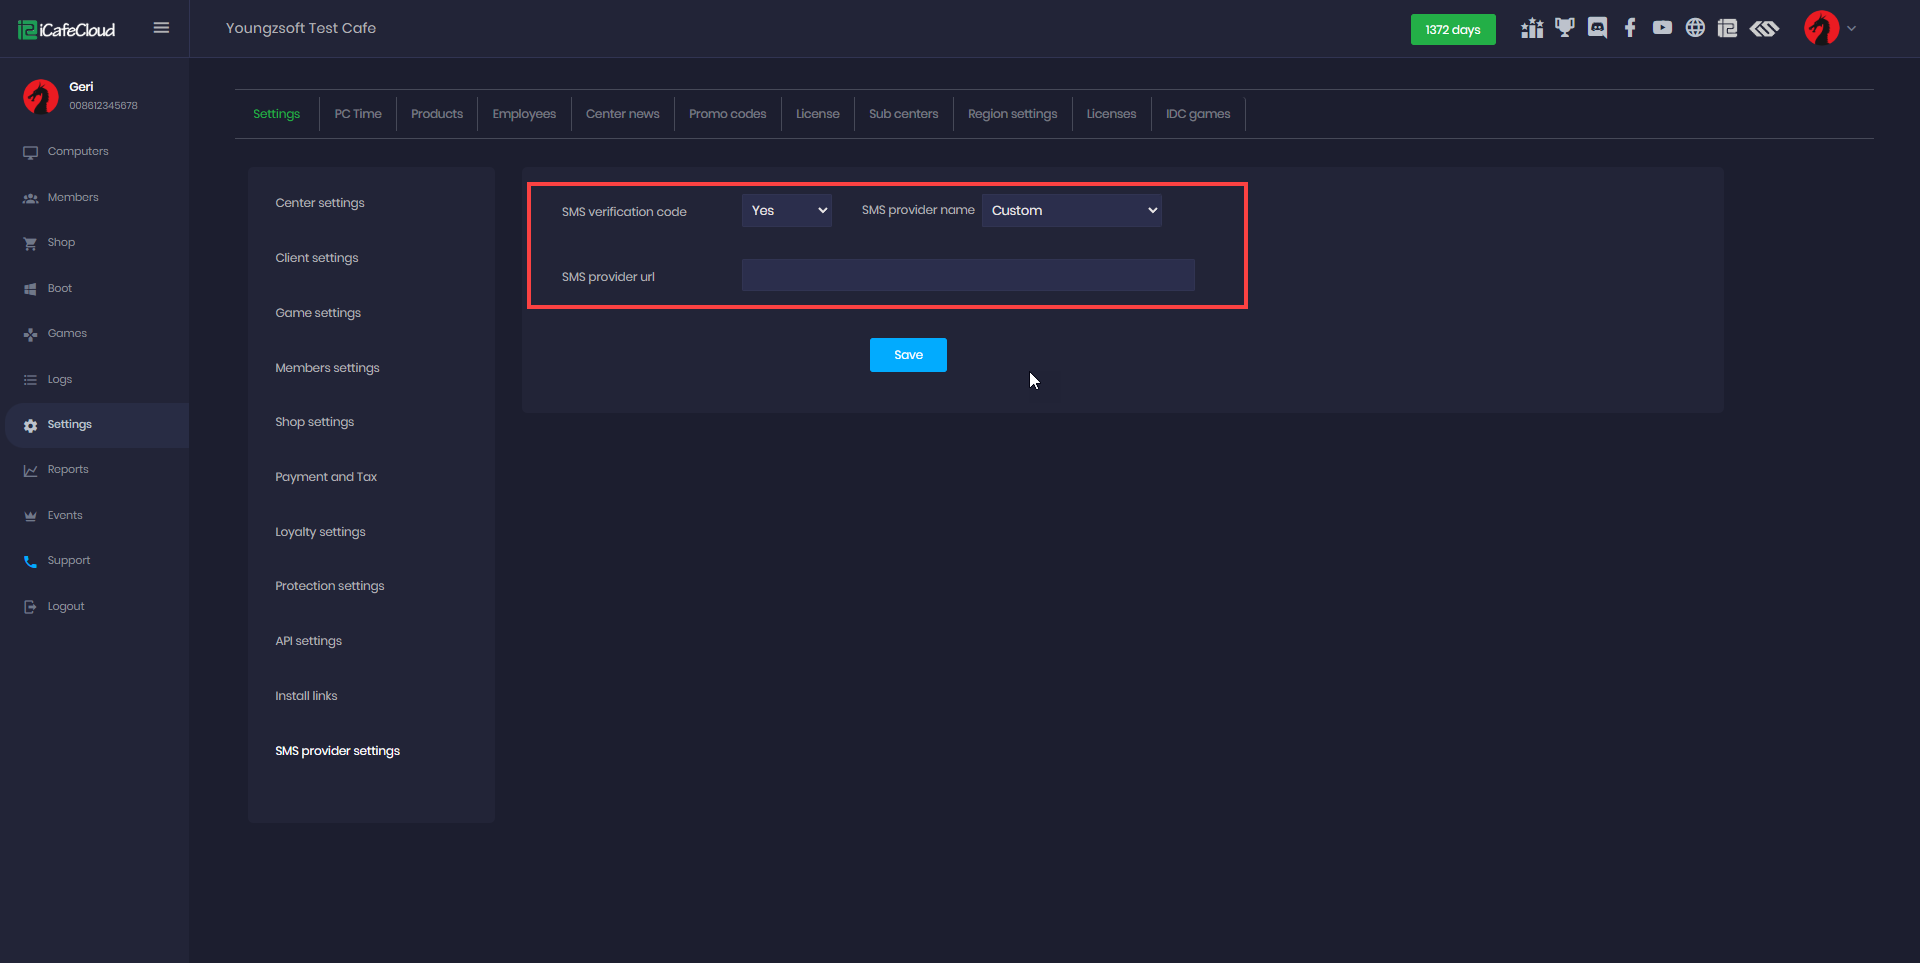This screenshot has width=1920, height=963.
Task: Open the Discord icon in header
Action: coord(1597,28)
